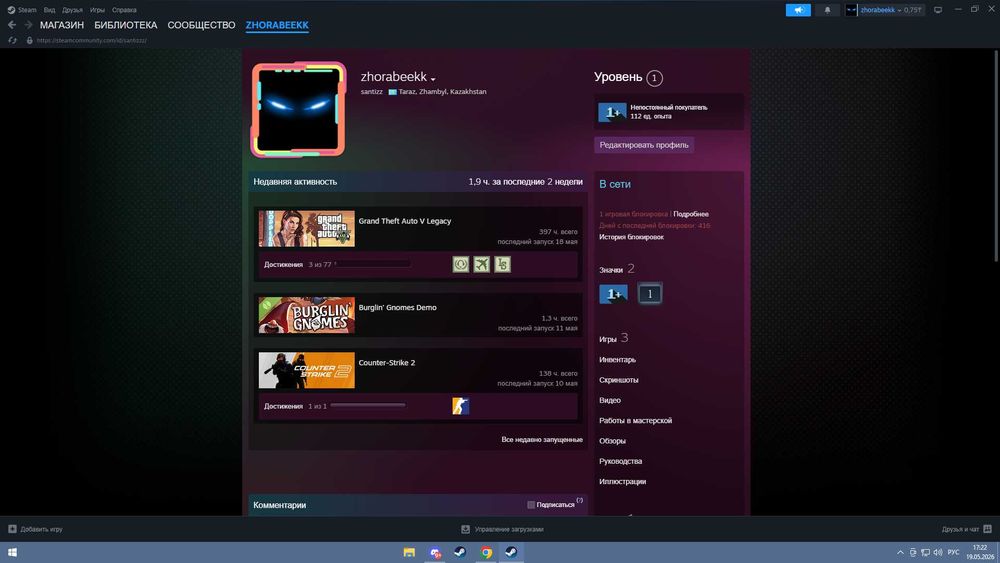Viewport: 1000px width, 563px height.
Task: Open the Counter-Strike 2 game thumbnail
Action: pyautogui.click(x=306, y=370)
